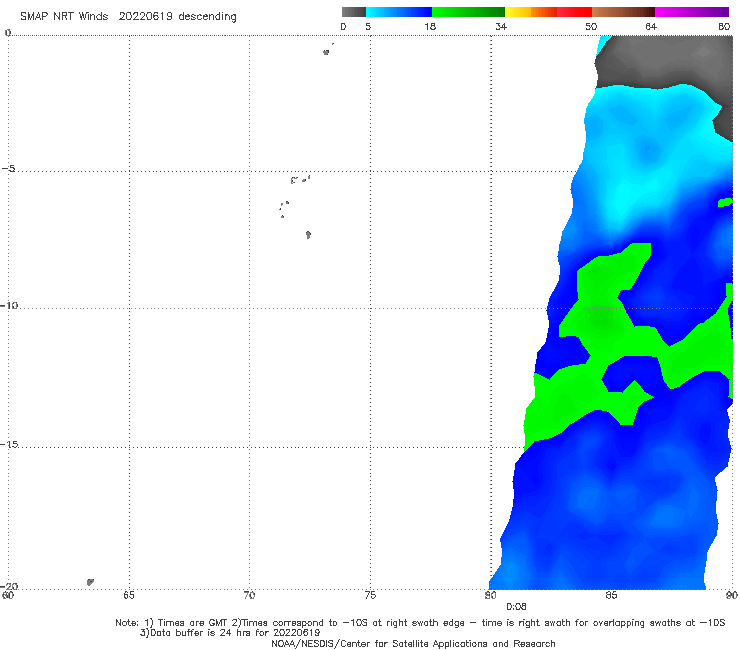Click the 'SMAP NRT Winds 20220619 descending' title
This screenshot has width=740, height=650.
pyautogui.click(x=128, y=17)
